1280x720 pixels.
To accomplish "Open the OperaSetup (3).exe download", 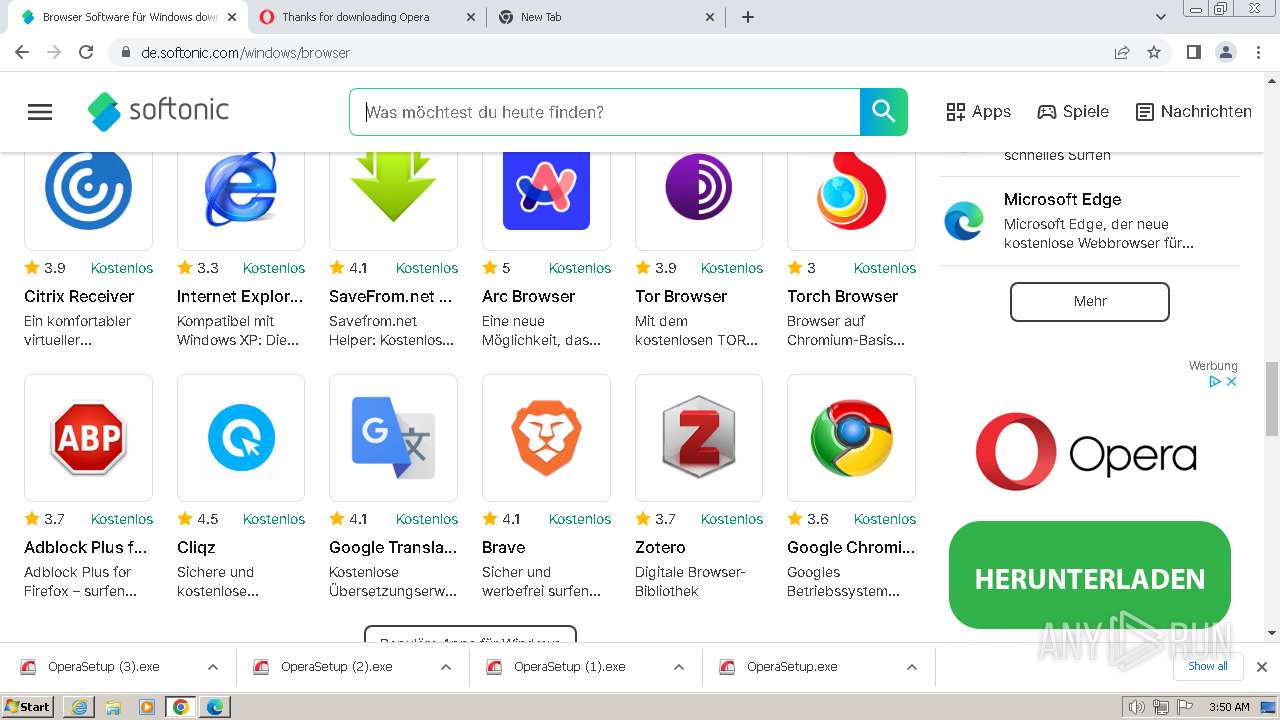I will 103,667.
